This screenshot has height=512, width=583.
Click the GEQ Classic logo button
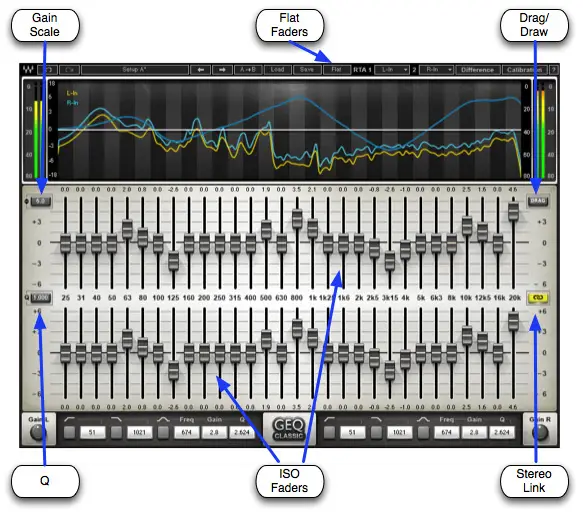tap(289, 429)
